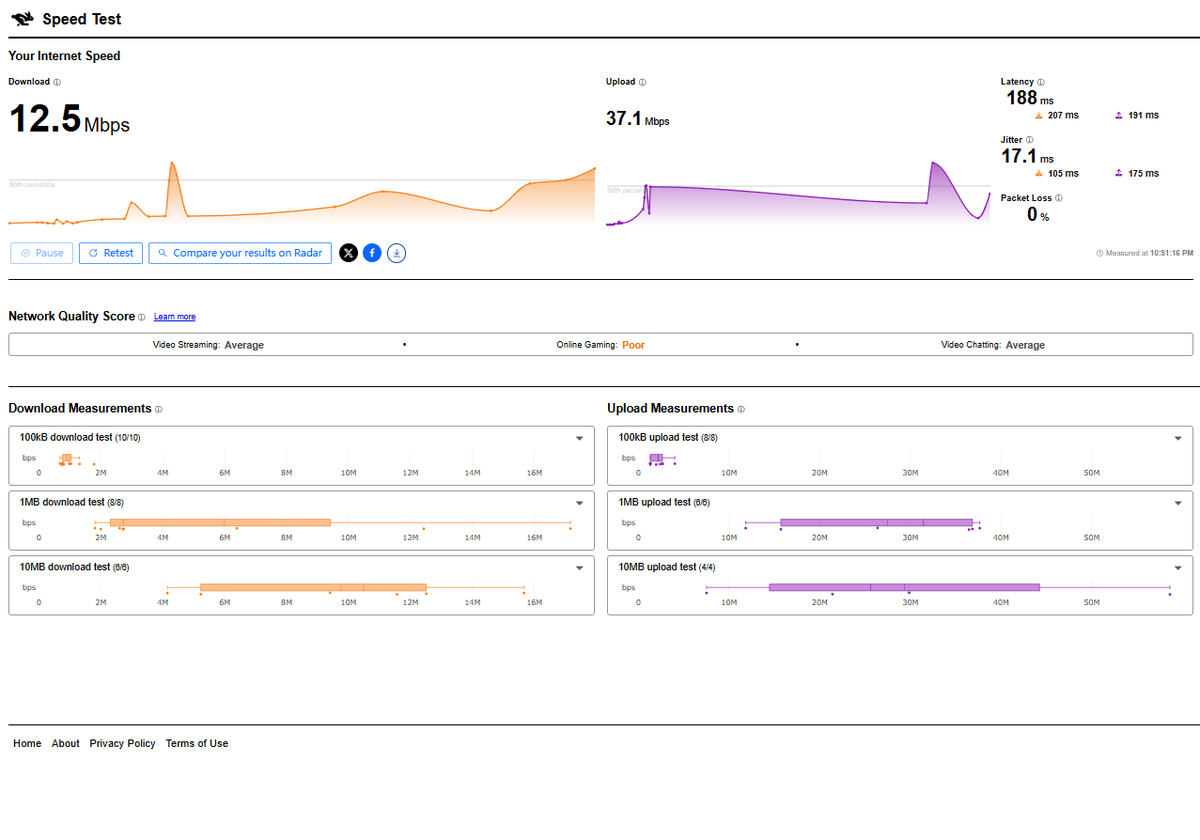This screenshot has height=840, width=1200.
Task: Click the Download Measurements info icon
Action: click(159, 409)
